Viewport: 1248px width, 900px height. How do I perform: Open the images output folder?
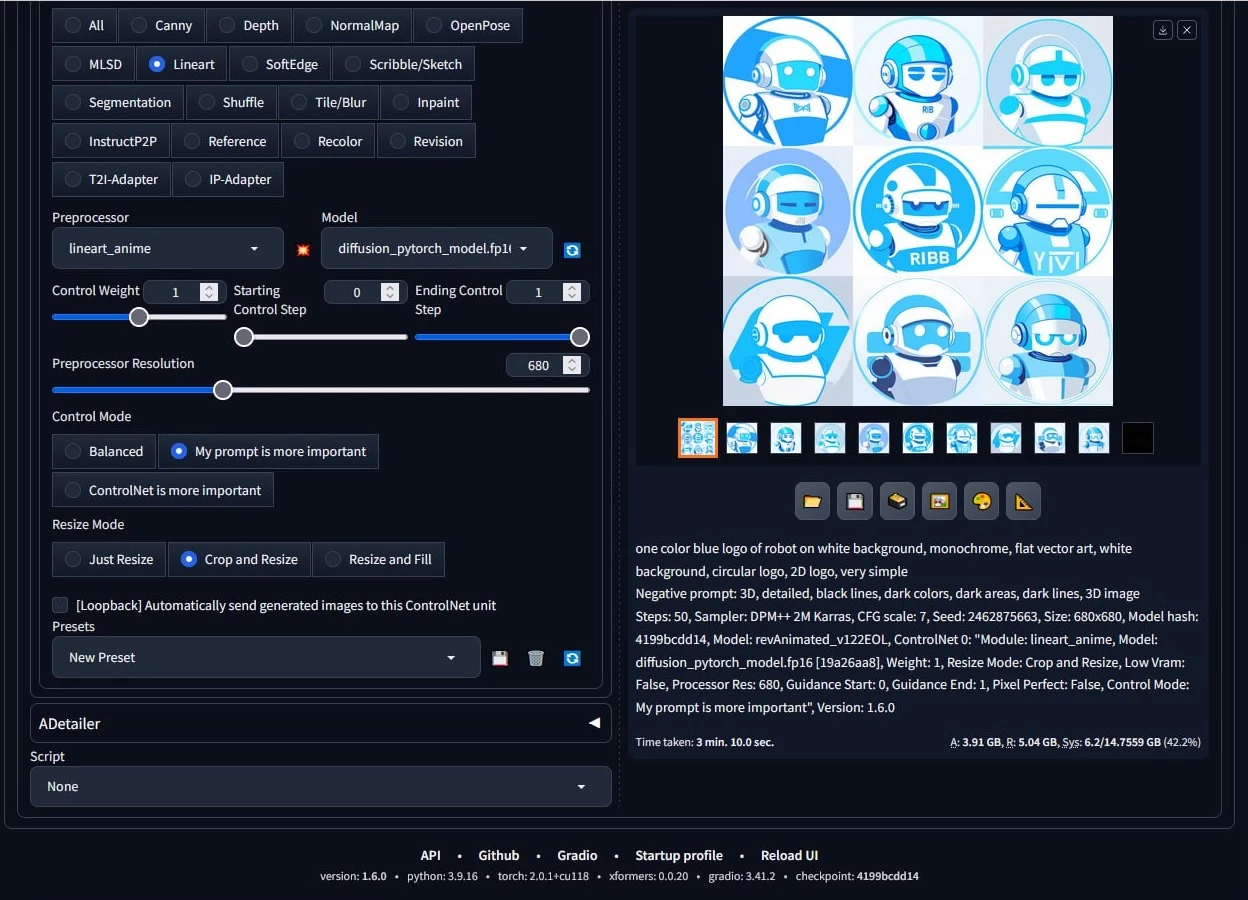pos(812,501)
